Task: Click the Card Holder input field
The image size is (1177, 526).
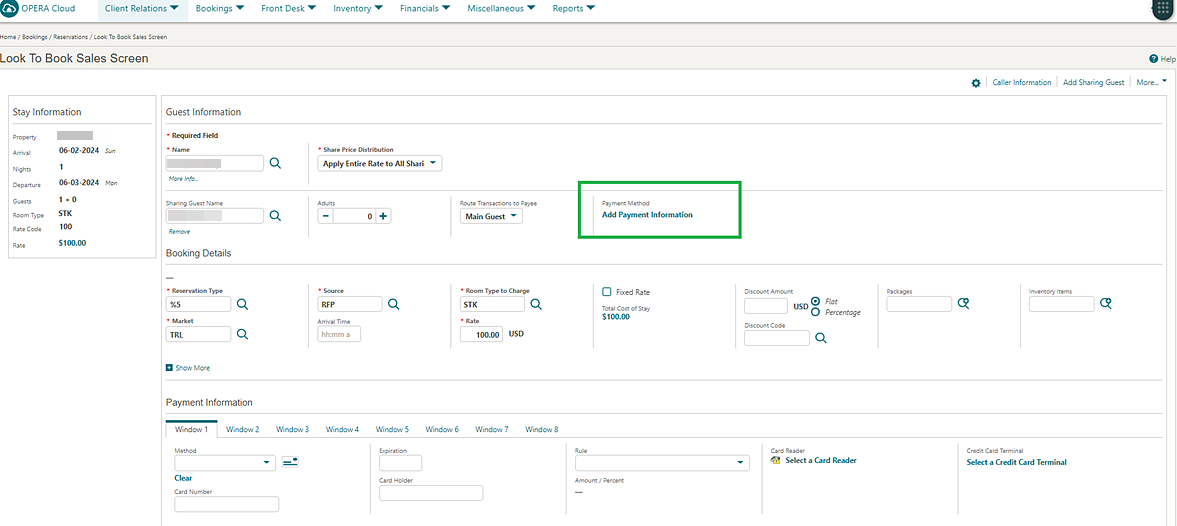Action: click(x=432, y=493)
